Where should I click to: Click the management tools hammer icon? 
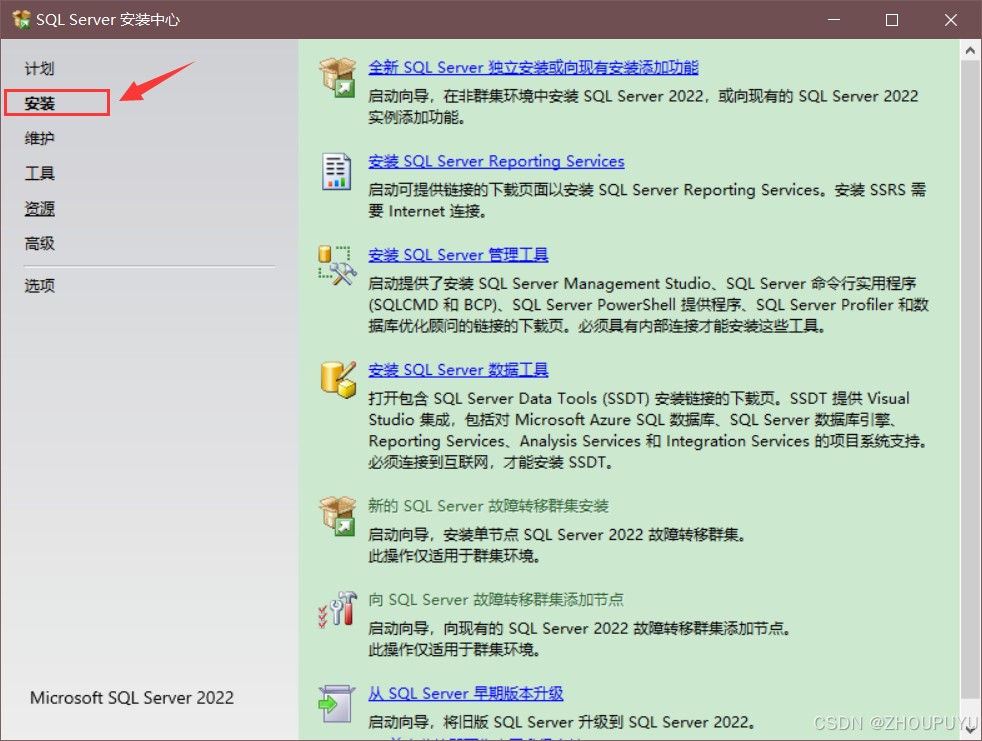tap(337, 265)
